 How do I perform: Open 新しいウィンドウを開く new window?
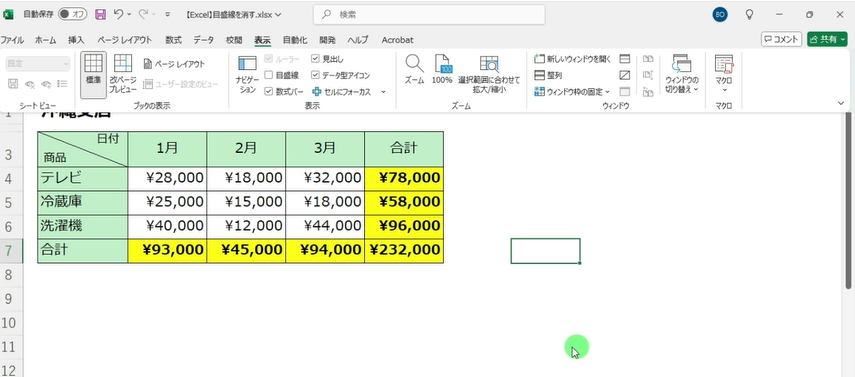point(573,59)
